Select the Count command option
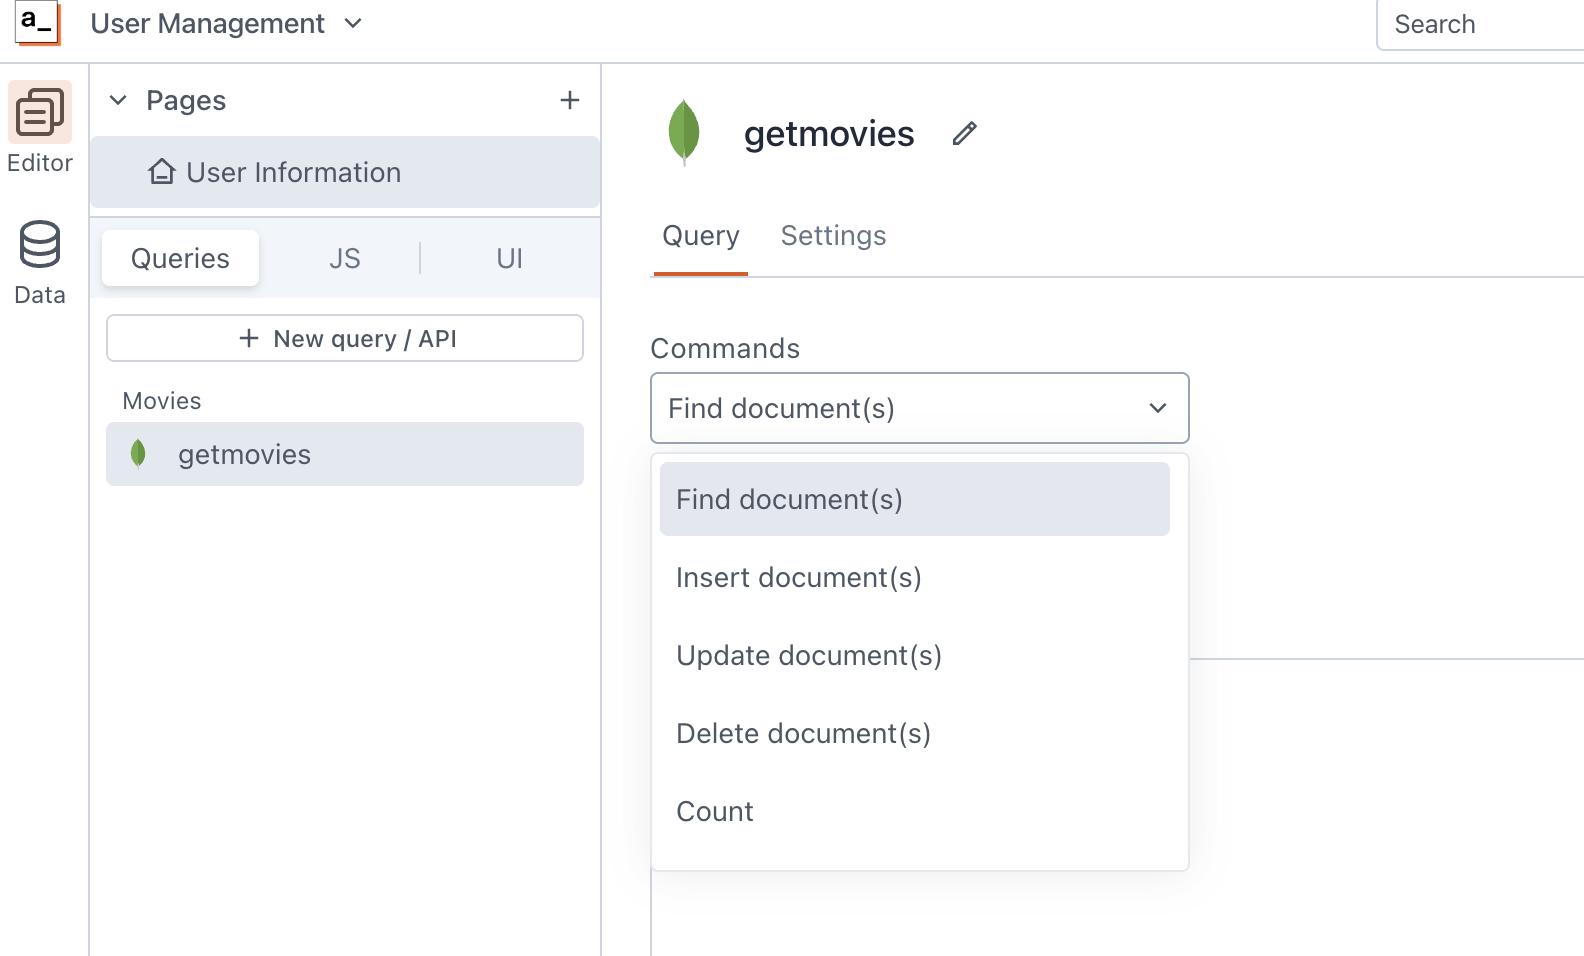Image resolution: width=1584 pixels, height=956 pixels. (x=714, y=812)
